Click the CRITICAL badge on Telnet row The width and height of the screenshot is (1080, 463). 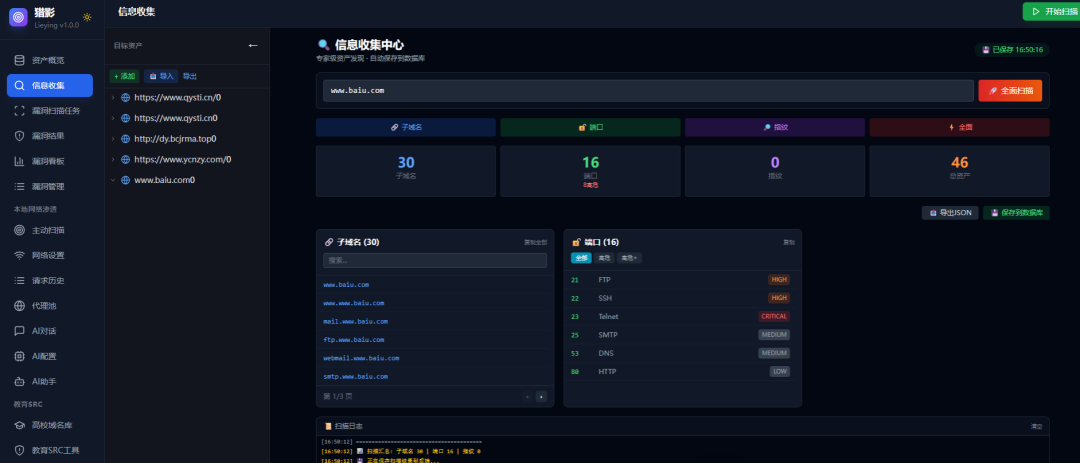774,316
